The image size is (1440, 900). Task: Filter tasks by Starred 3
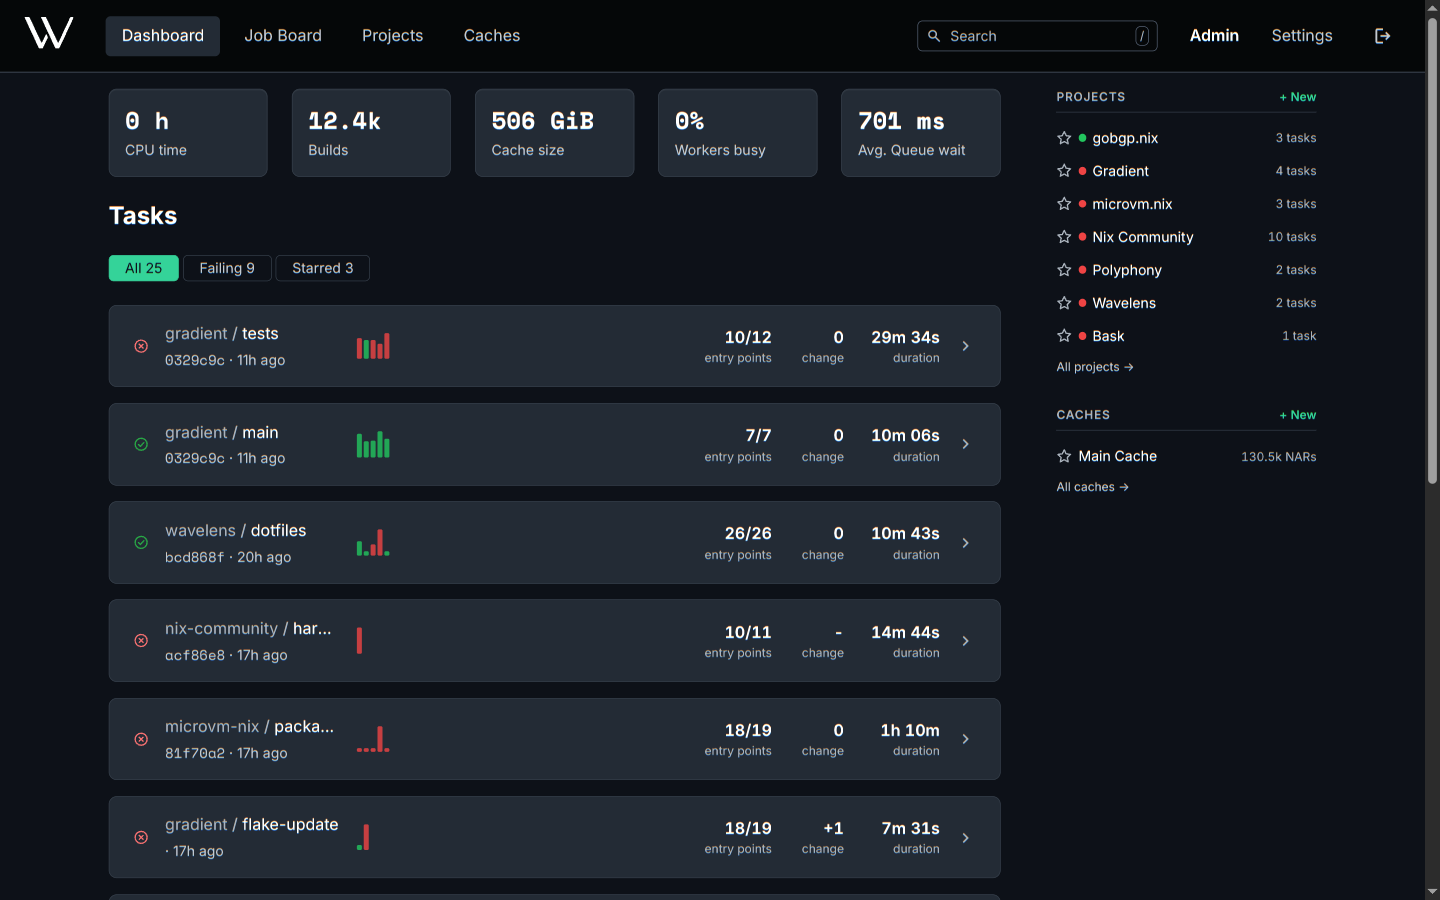coord(322,268)
